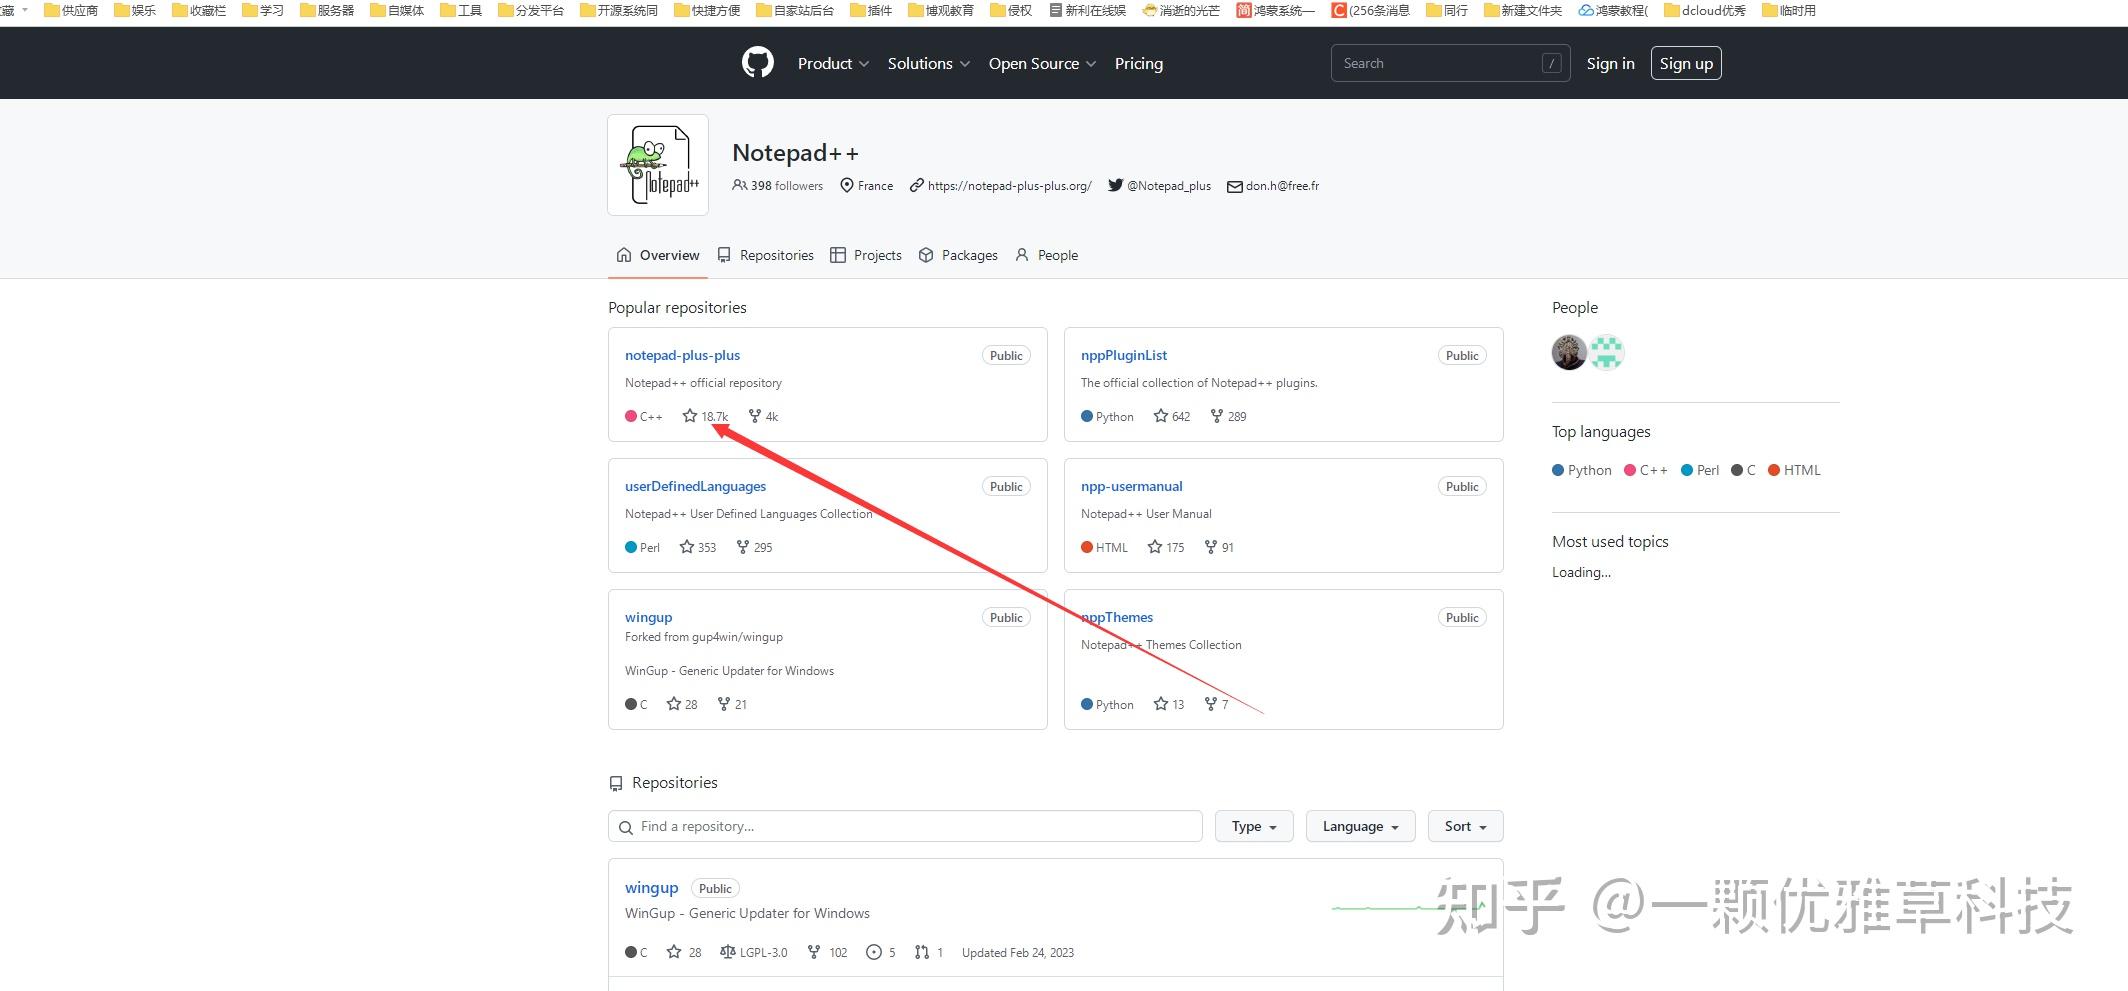Click the link icon before the Notepad++ website URL
This screenshot has height=991, width=2128.
click(x=916, y=185)
